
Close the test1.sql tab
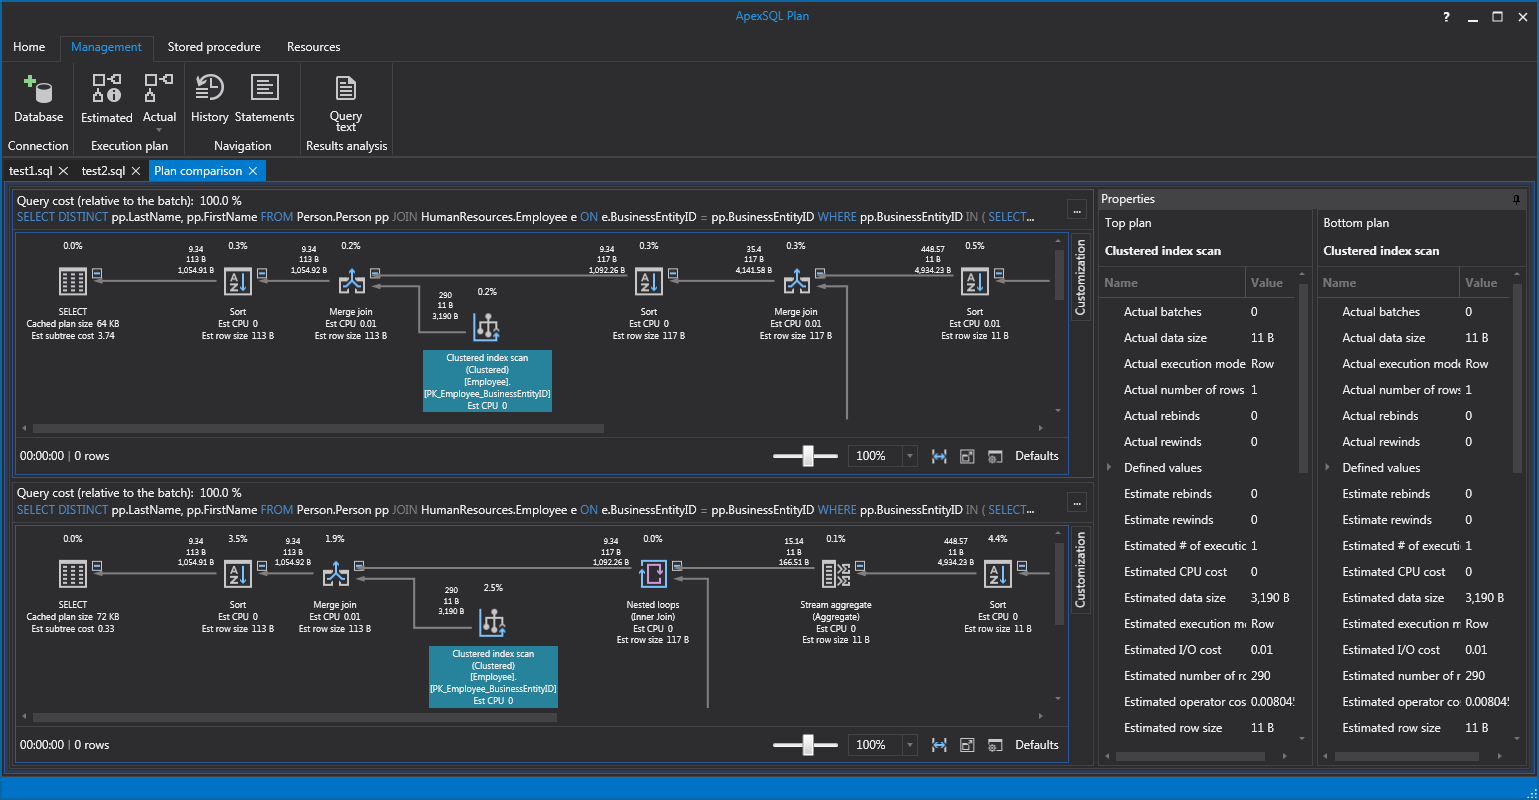pos(63,171)
